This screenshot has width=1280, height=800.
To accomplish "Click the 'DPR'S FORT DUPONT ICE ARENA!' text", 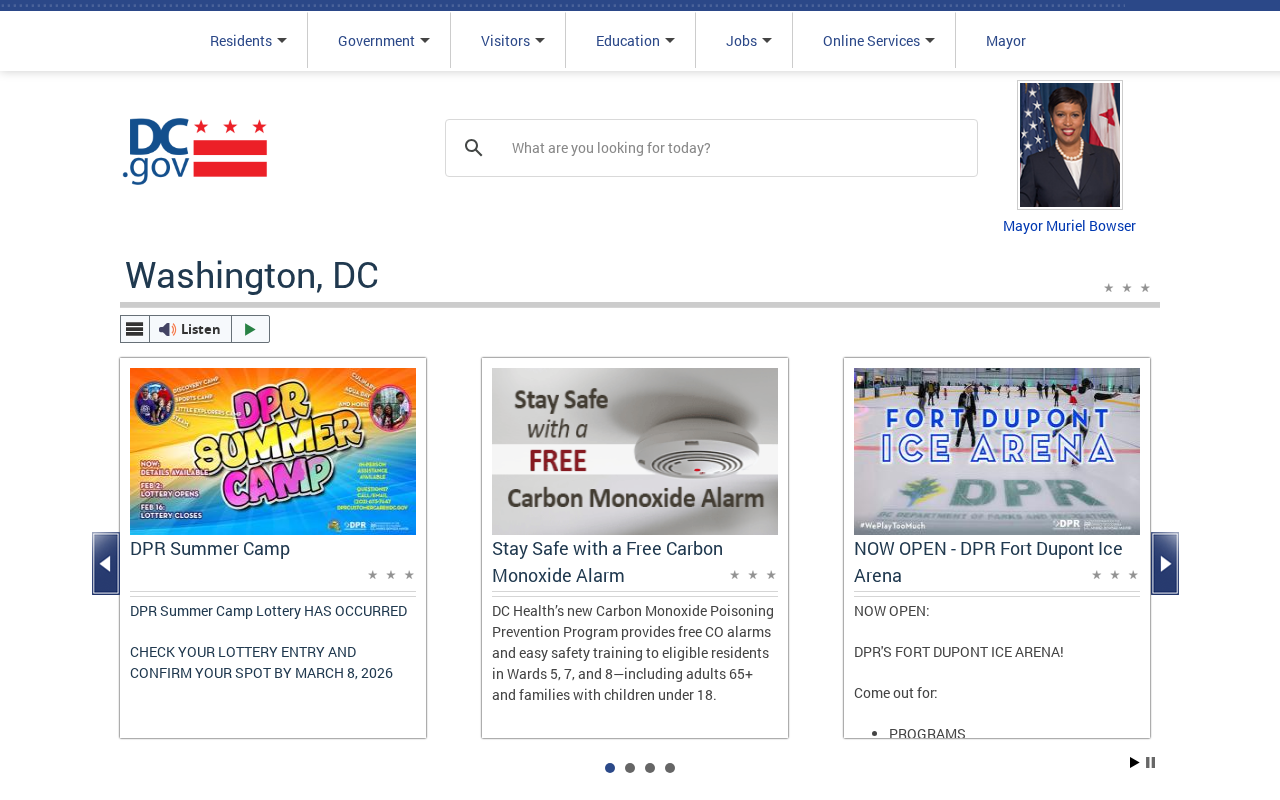I will [x=959, y=652].
